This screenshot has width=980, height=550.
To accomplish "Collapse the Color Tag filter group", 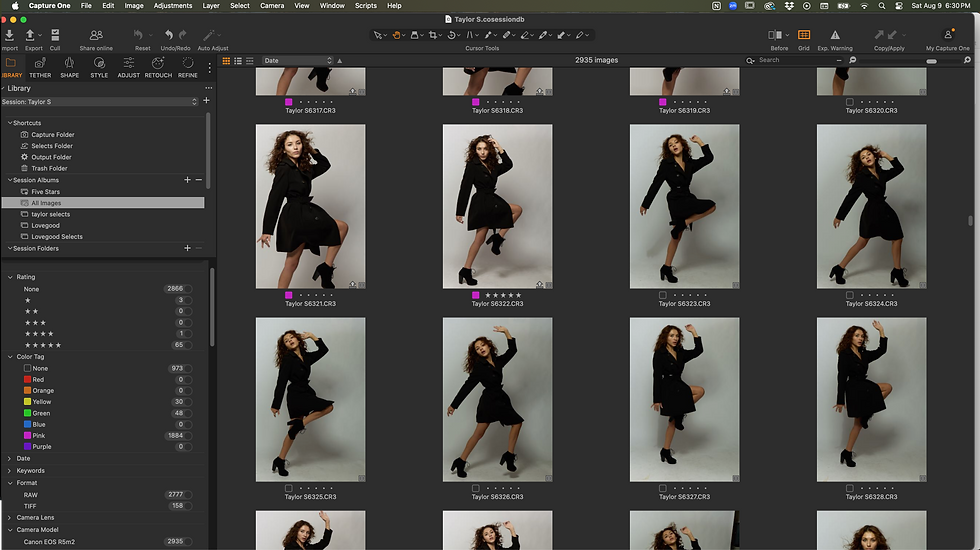I will (10, 357).
